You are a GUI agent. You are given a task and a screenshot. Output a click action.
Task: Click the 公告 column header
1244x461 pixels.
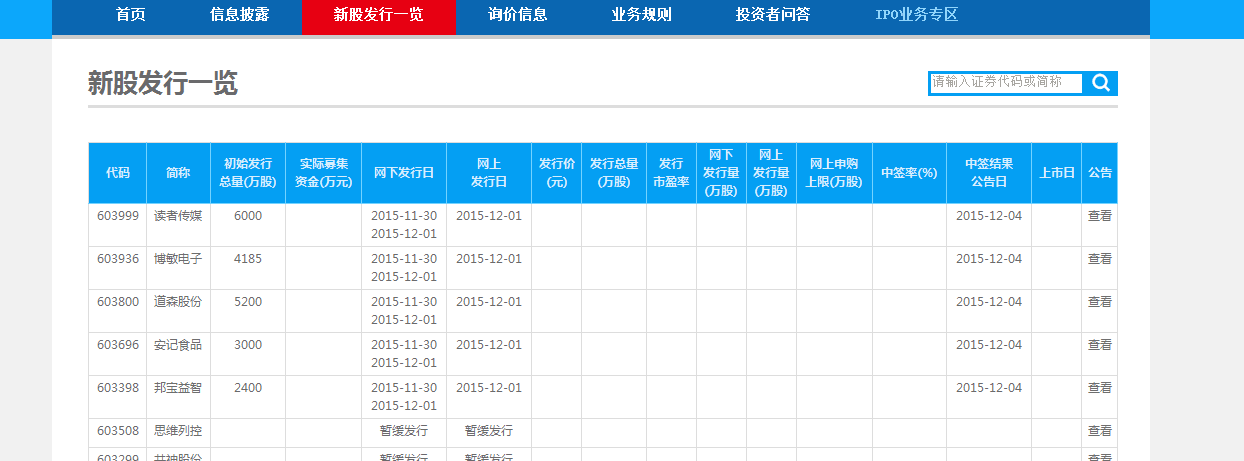tap(1100, 173)
